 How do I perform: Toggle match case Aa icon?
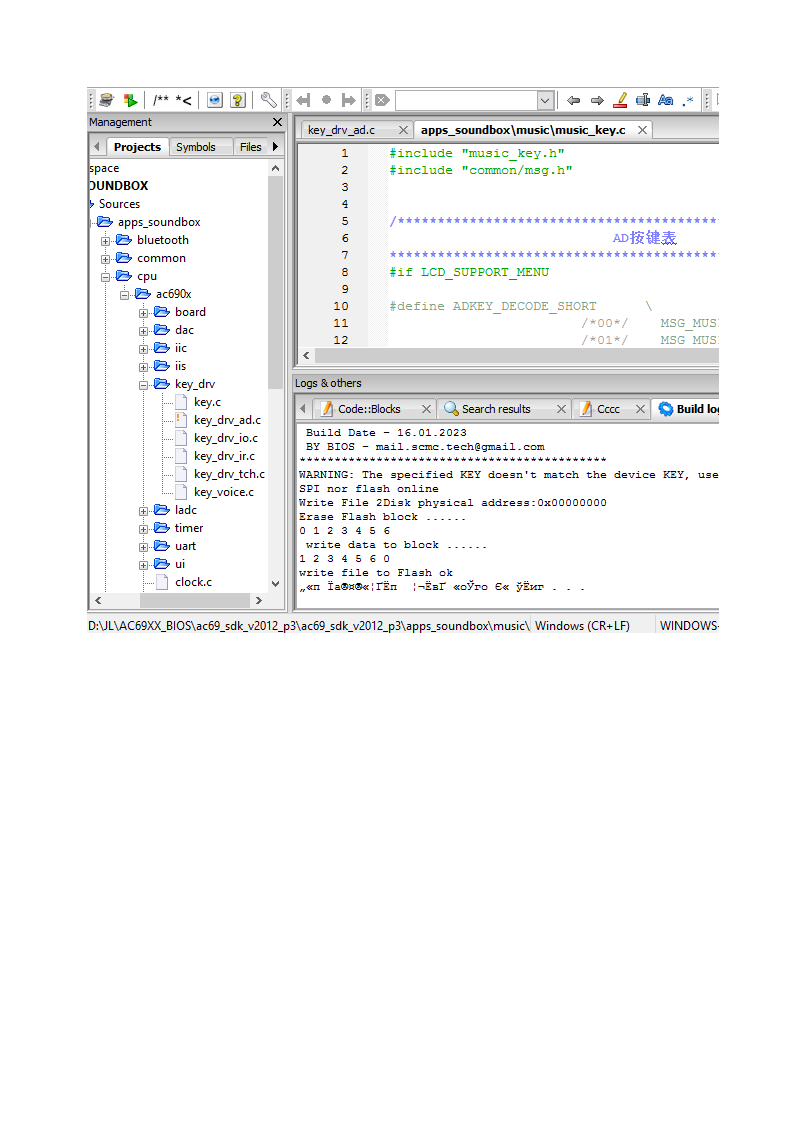[x=666, y=100]
